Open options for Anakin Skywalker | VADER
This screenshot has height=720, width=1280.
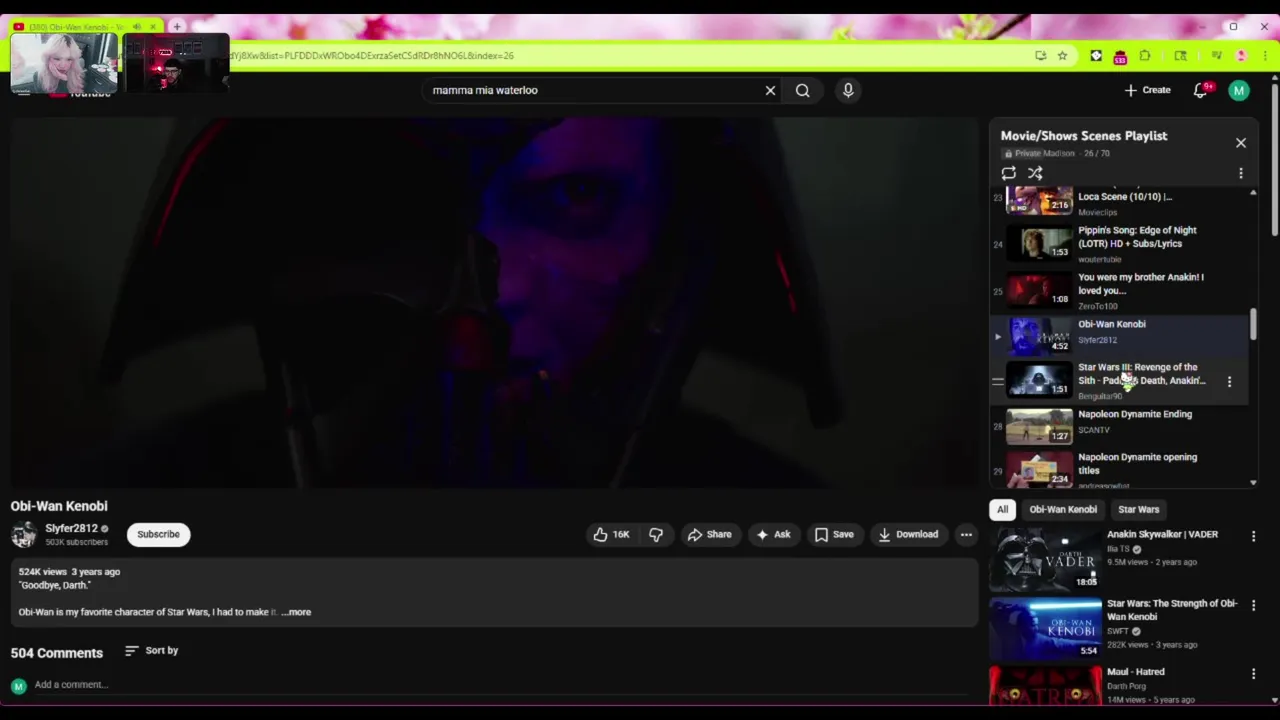coord(1253,537)
